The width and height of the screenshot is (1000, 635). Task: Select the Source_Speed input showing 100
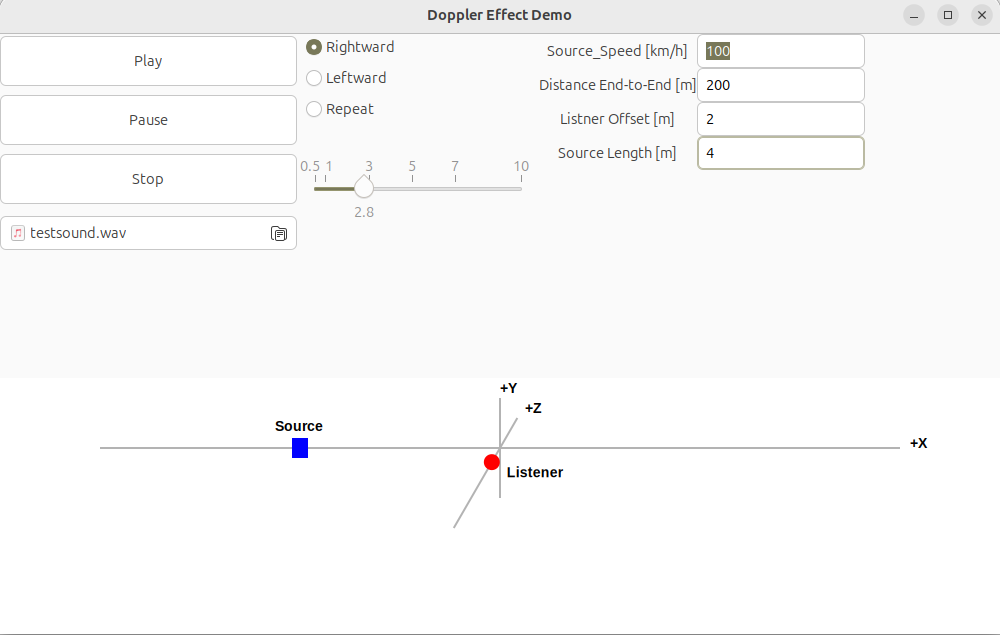[x=780, y=50]
